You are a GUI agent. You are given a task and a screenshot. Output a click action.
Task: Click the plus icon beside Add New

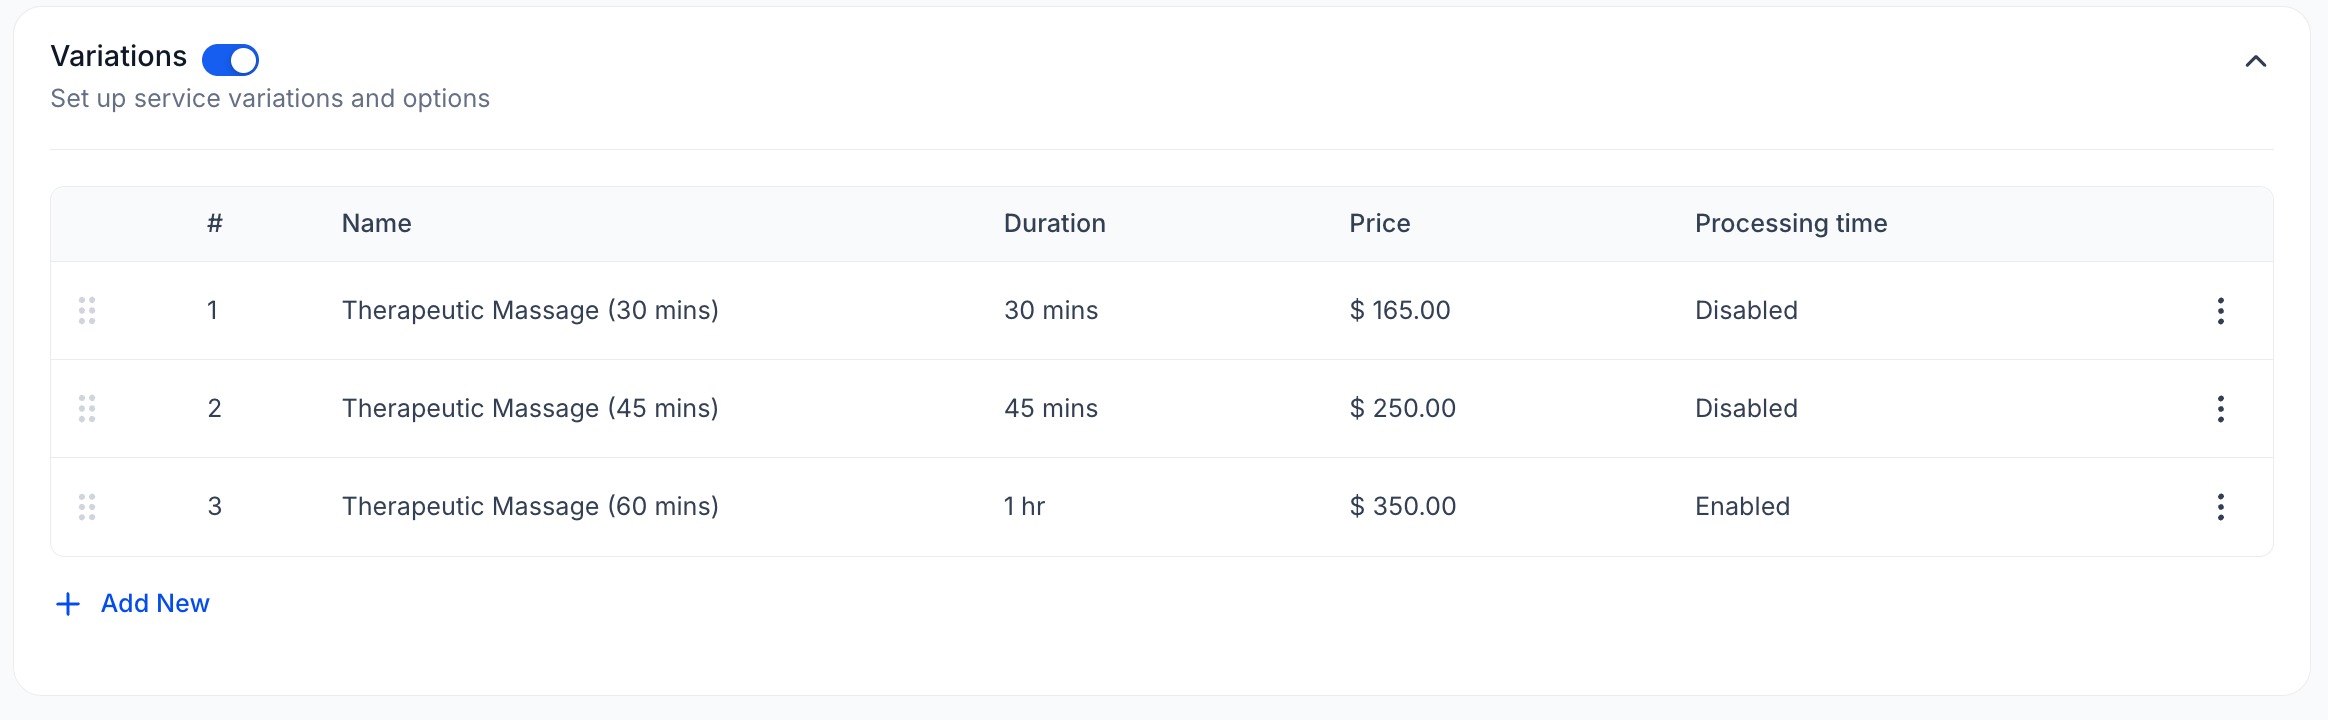click(67, 604)
